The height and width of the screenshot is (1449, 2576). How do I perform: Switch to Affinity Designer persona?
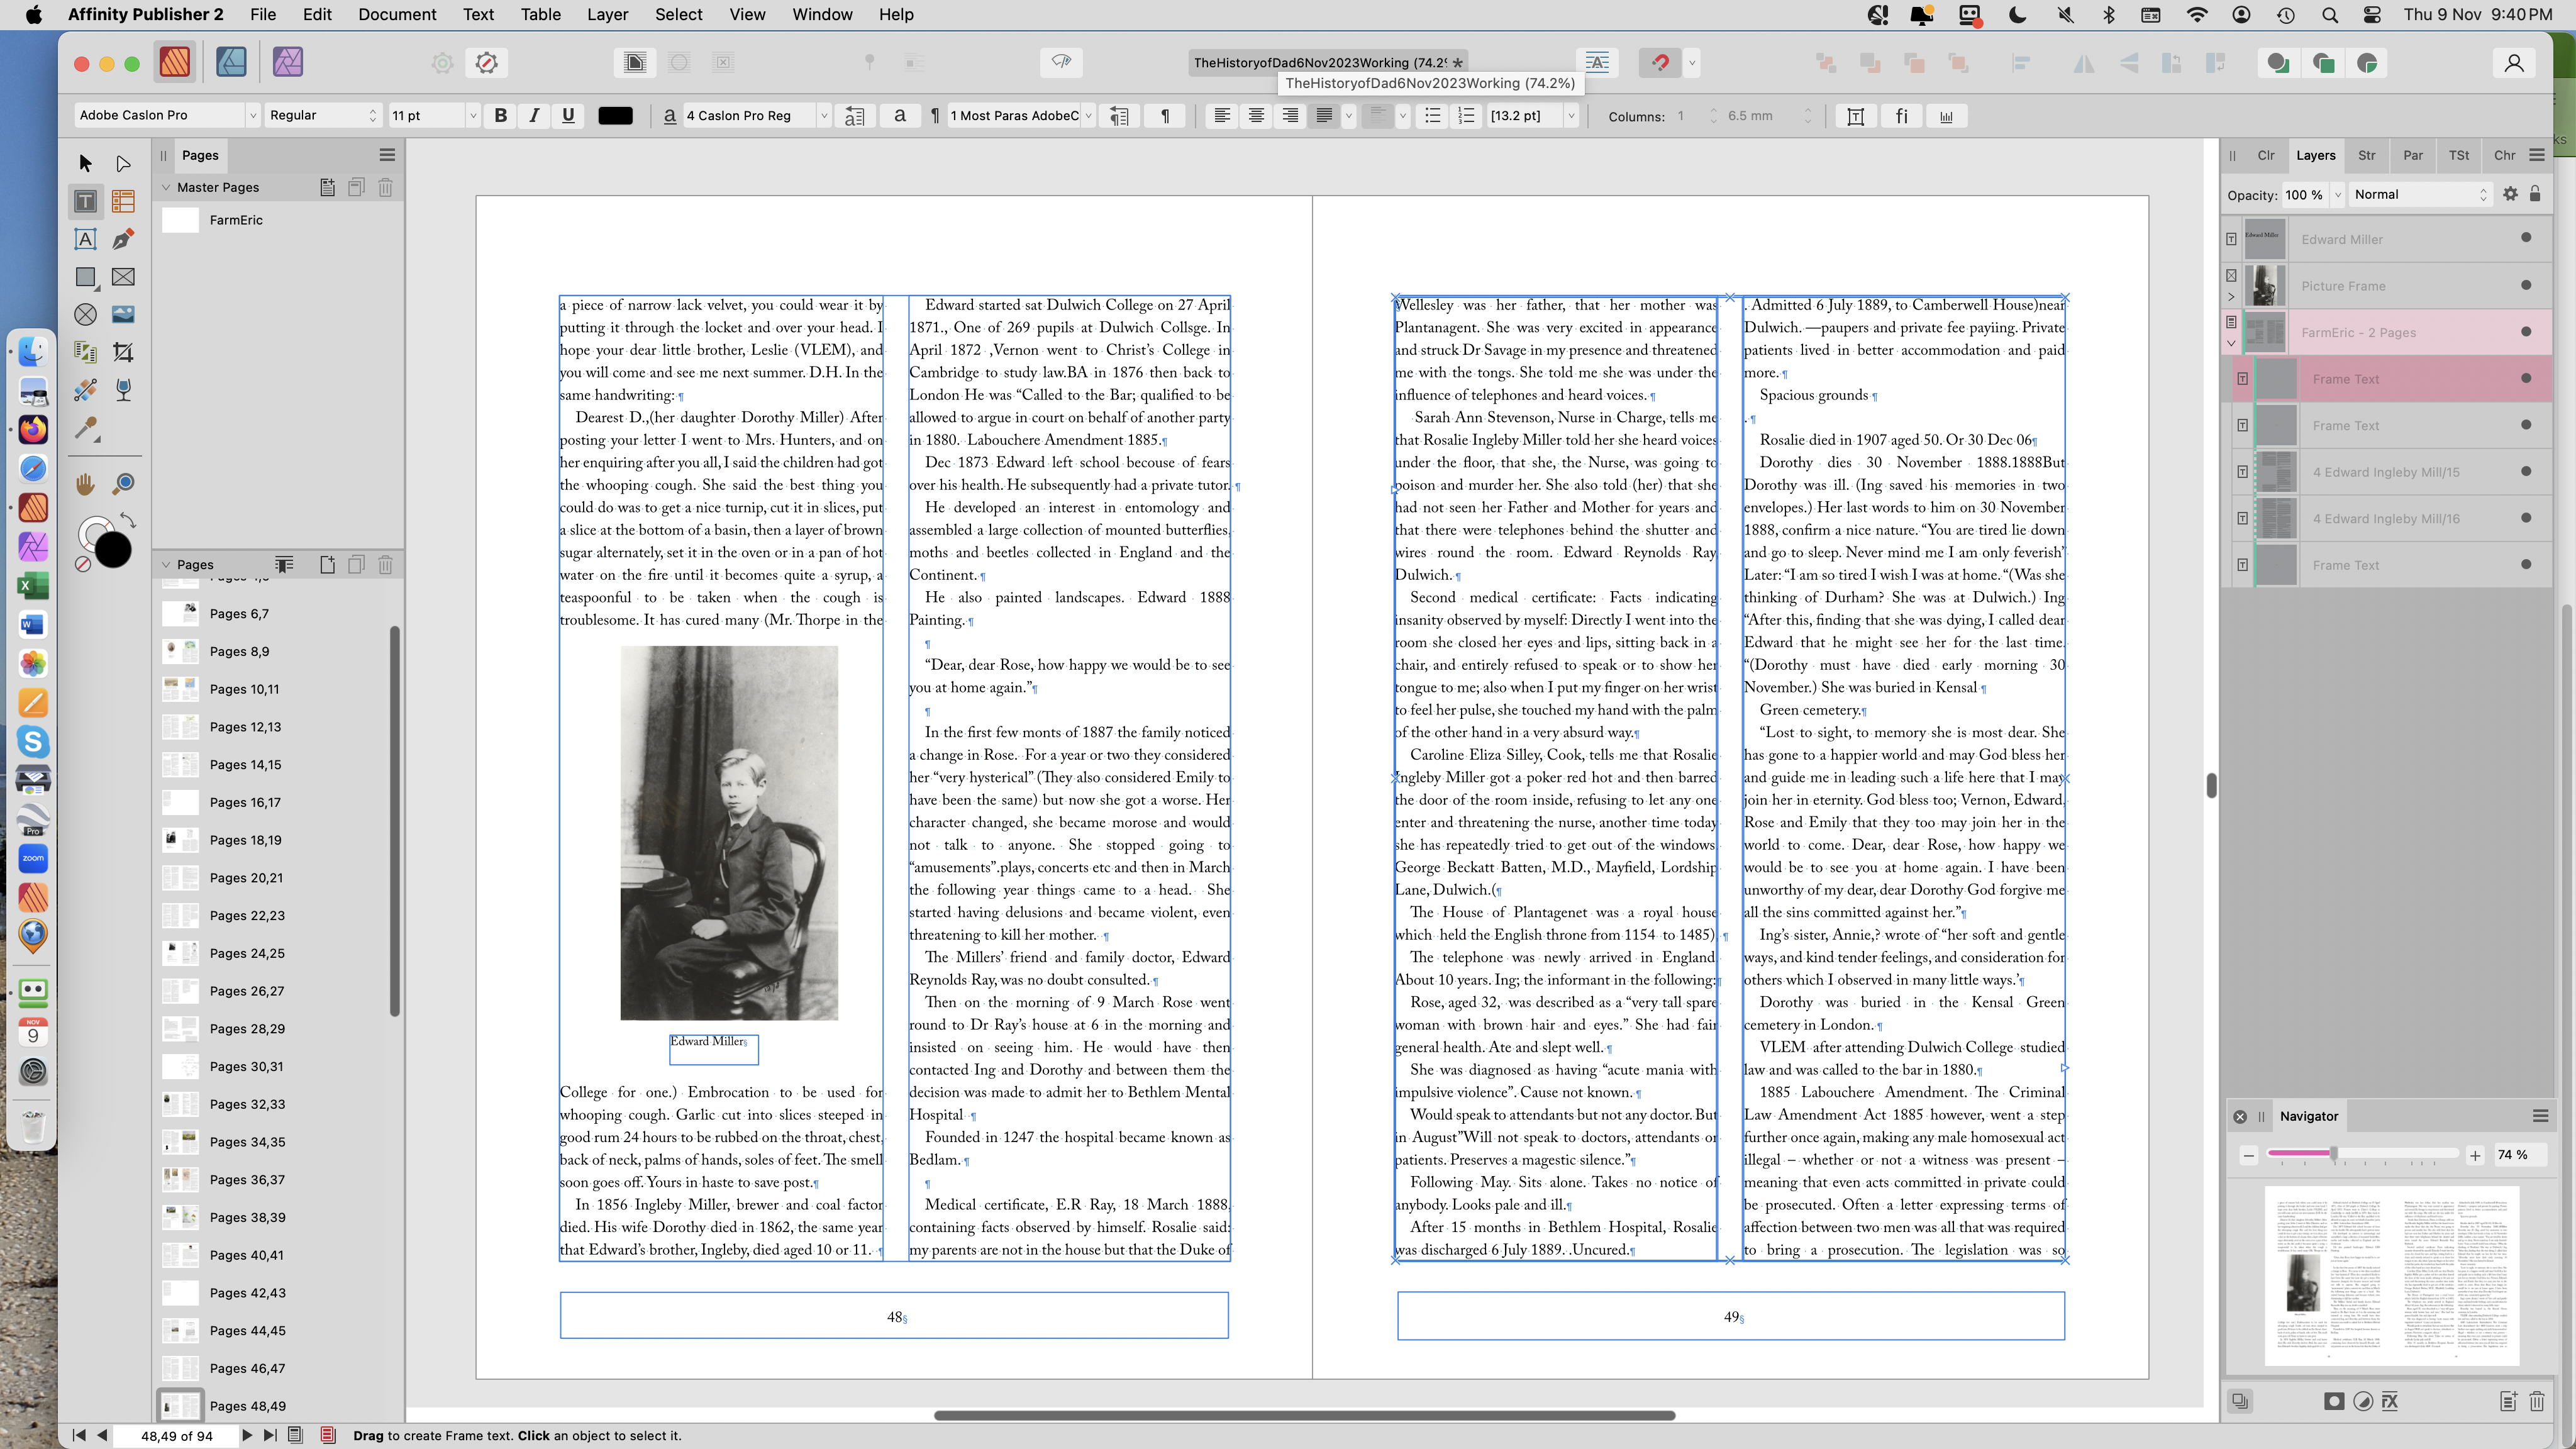(231, 62)
